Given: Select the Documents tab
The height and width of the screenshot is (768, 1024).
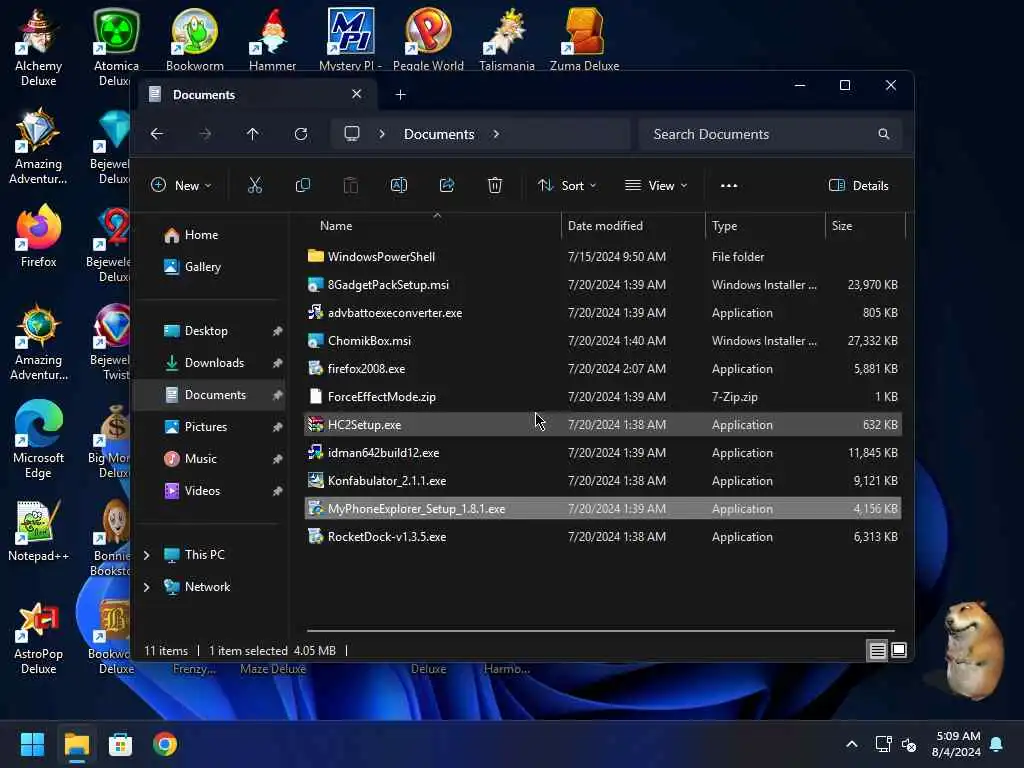Looking at the screenshot, I should tap(256, 95).
